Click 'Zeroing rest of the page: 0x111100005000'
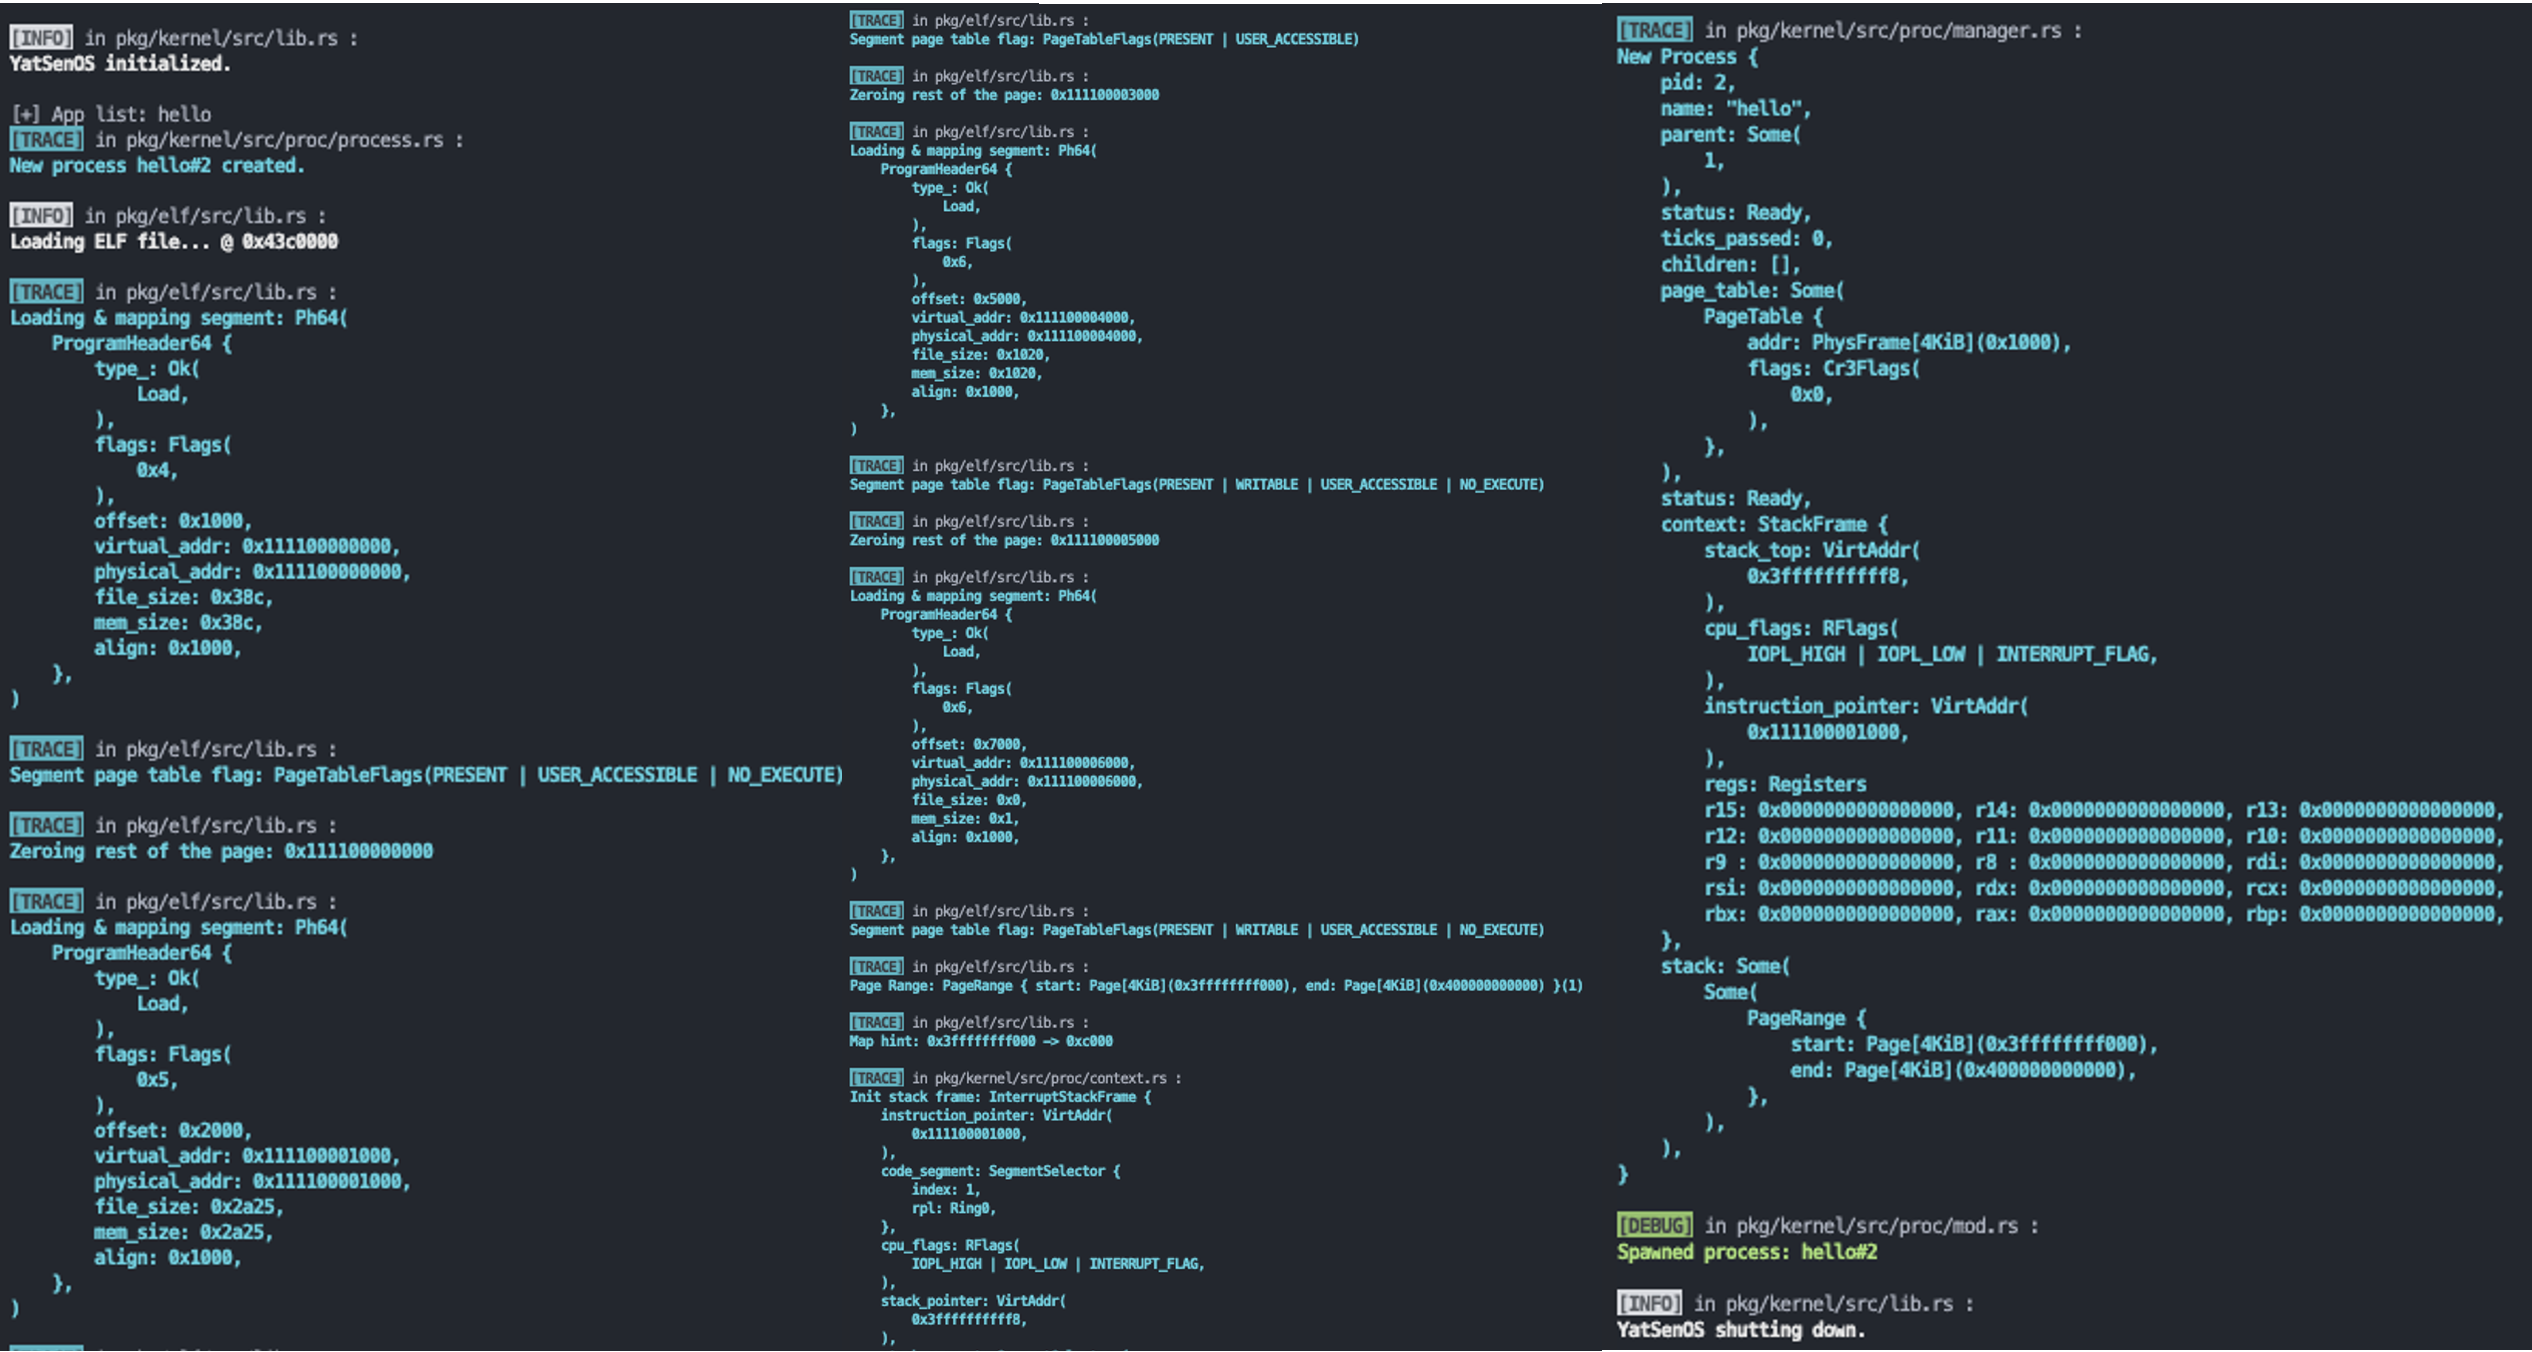2532x1352 pixels. [1004, 540]
